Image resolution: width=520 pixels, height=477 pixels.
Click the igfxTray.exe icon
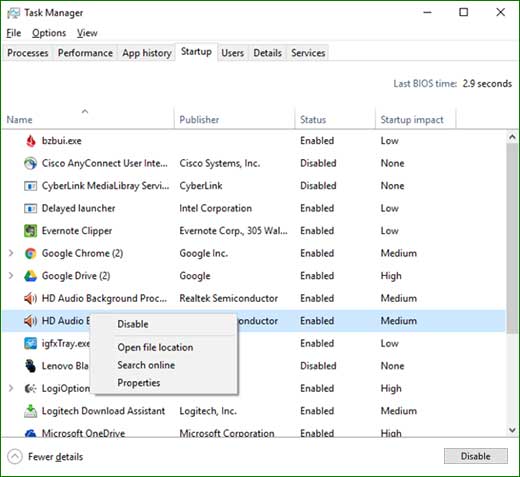pyautogui.click(x=30, y=343)
